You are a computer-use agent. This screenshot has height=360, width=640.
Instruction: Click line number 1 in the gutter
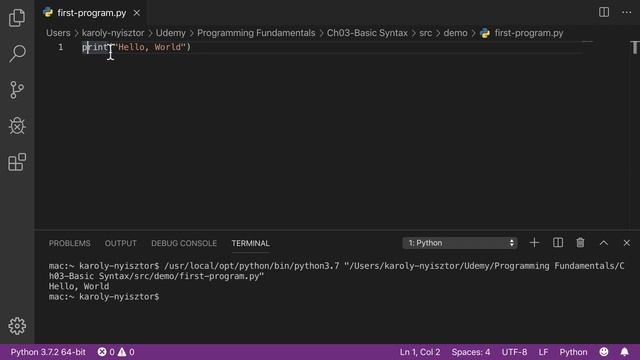60,47
